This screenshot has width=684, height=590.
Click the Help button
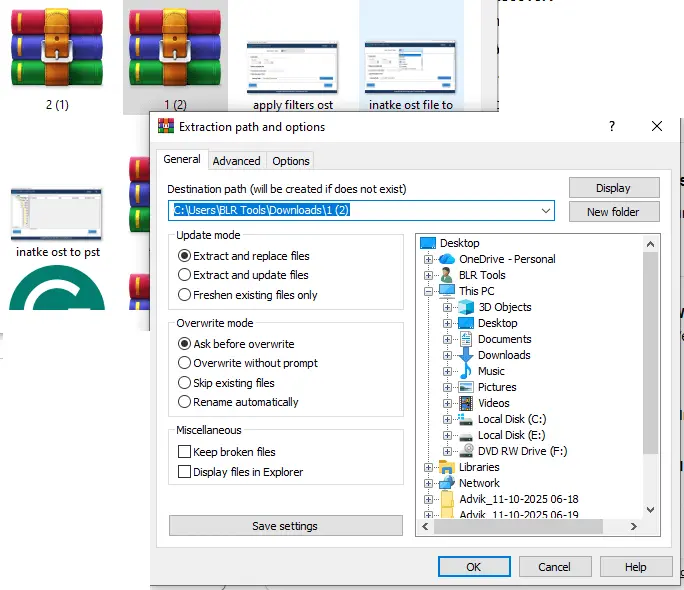coord(636,566)
